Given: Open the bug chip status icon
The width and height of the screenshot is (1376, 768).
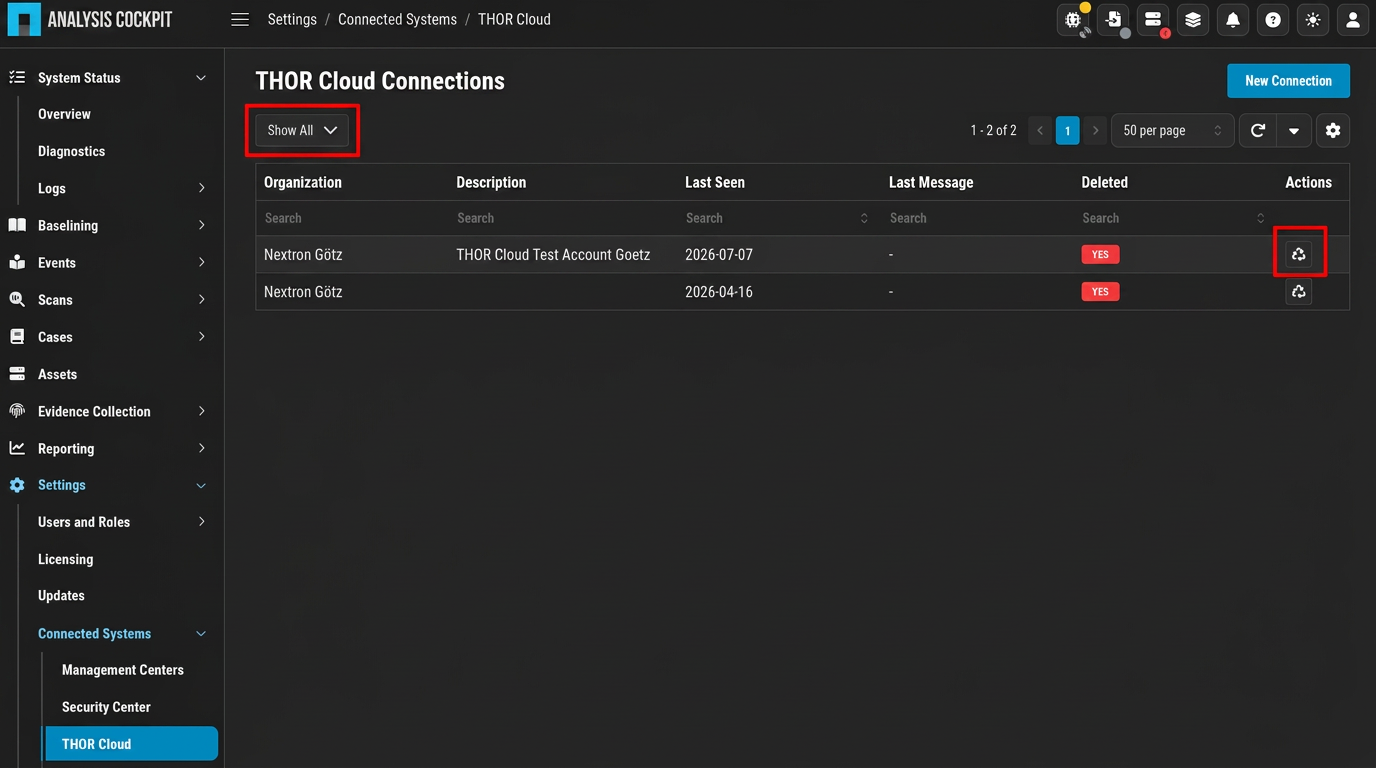Looking at the screenshot, I should [1074, 20].
